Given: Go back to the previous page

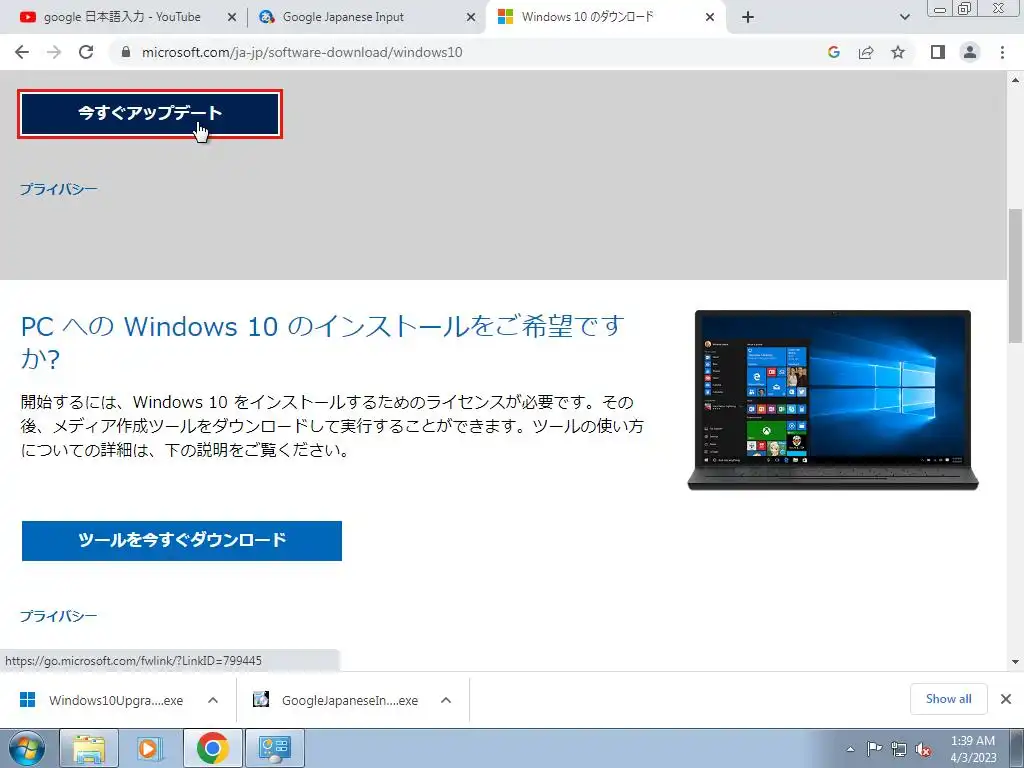Looking at the screenshot, I should [x=22, y=52].
